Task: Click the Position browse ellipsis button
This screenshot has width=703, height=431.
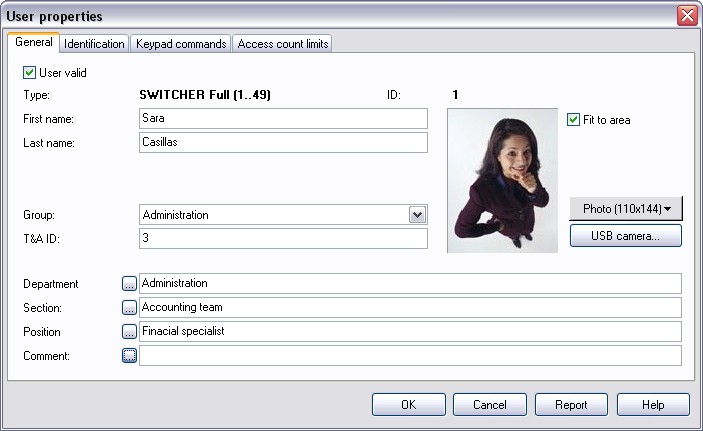Action: pyautogui.click(x=129, y=331)
